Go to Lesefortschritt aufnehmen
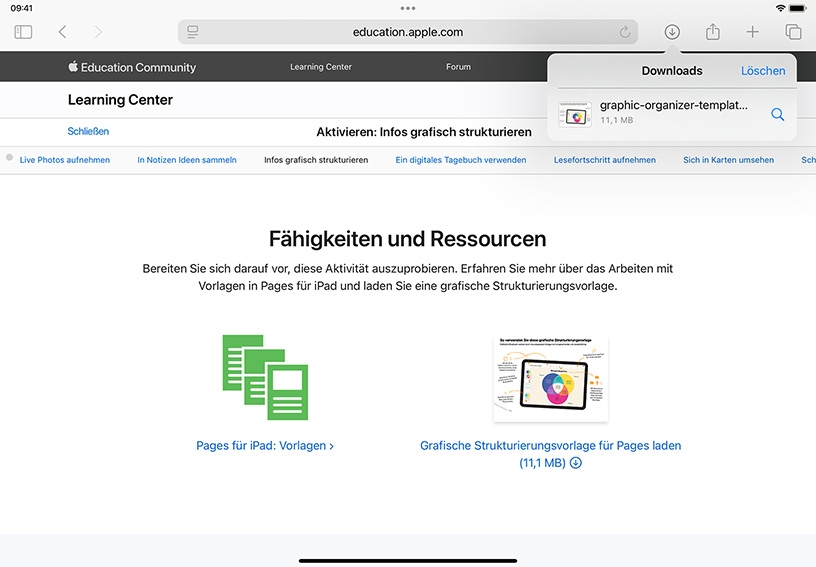The image size is (816, 567). [x=605, y=160]
